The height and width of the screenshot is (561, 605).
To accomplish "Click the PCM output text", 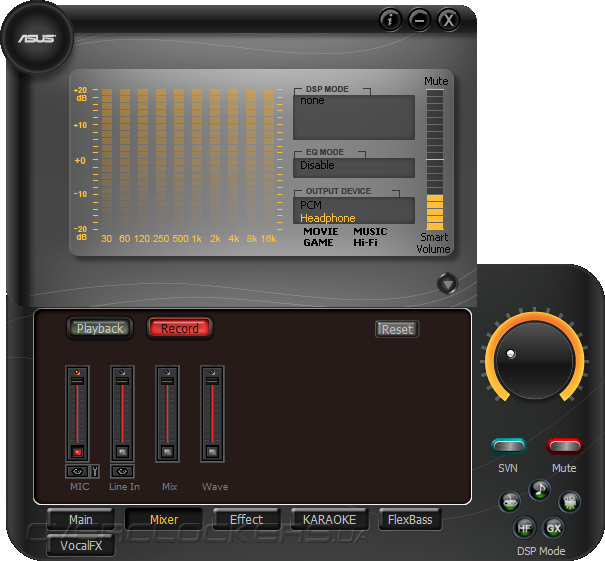I will [311, 205].
